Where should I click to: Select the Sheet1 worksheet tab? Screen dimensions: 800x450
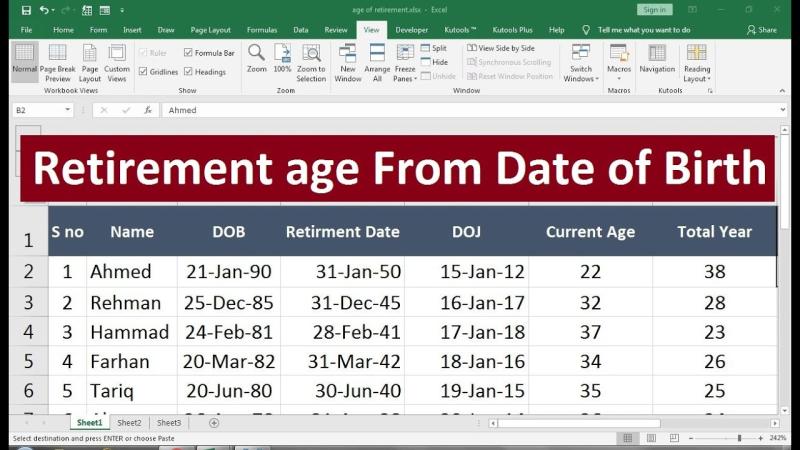point(90,423)
